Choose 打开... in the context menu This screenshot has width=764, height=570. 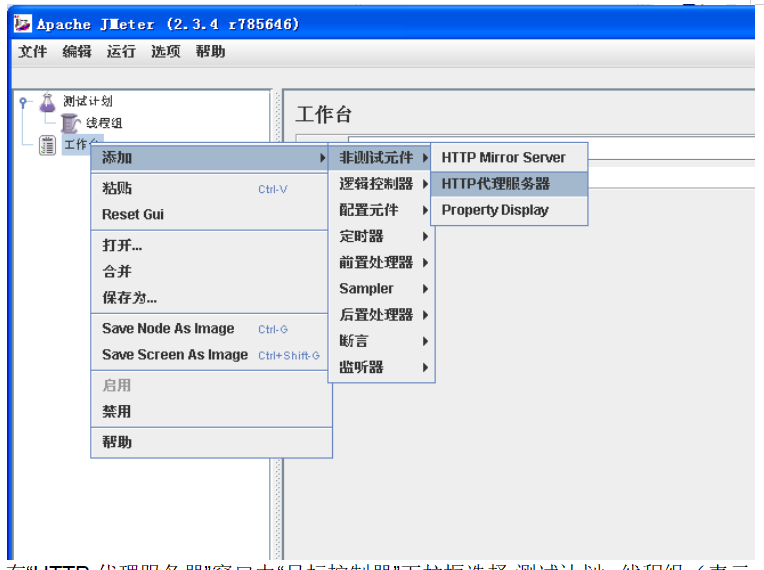[210, 245]
